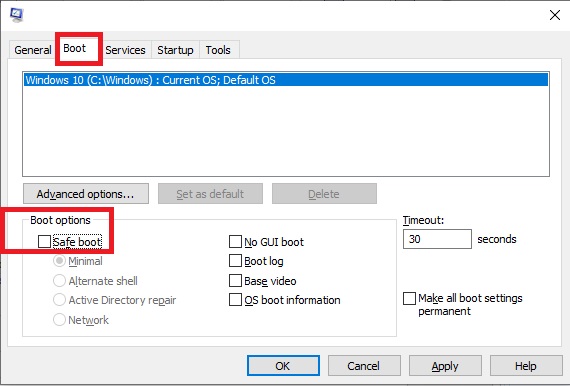This screenshot has height=386, width=570.
Task: Click the Delete button
Action: [324, 194]
